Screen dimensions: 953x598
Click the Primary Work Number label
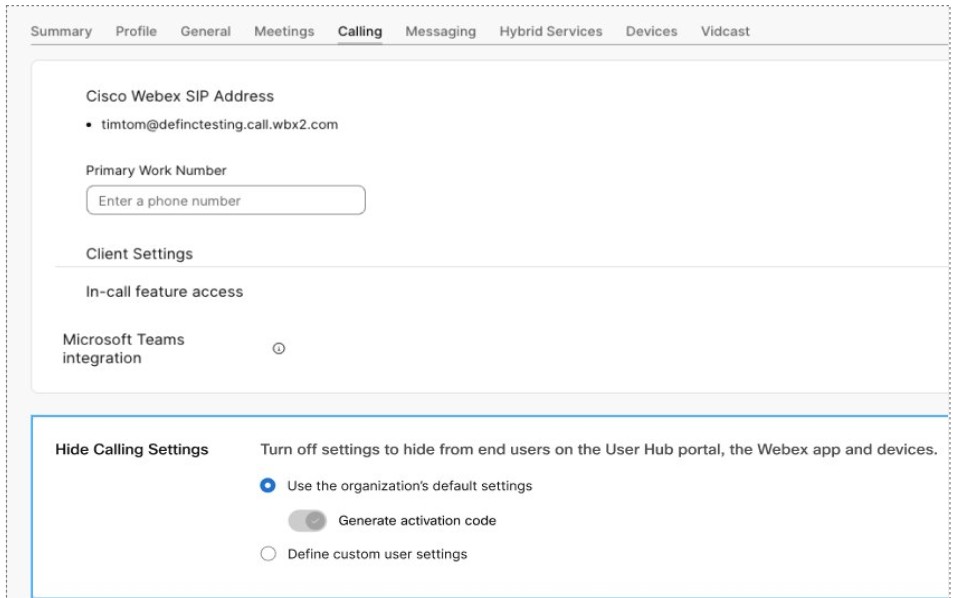156,170
